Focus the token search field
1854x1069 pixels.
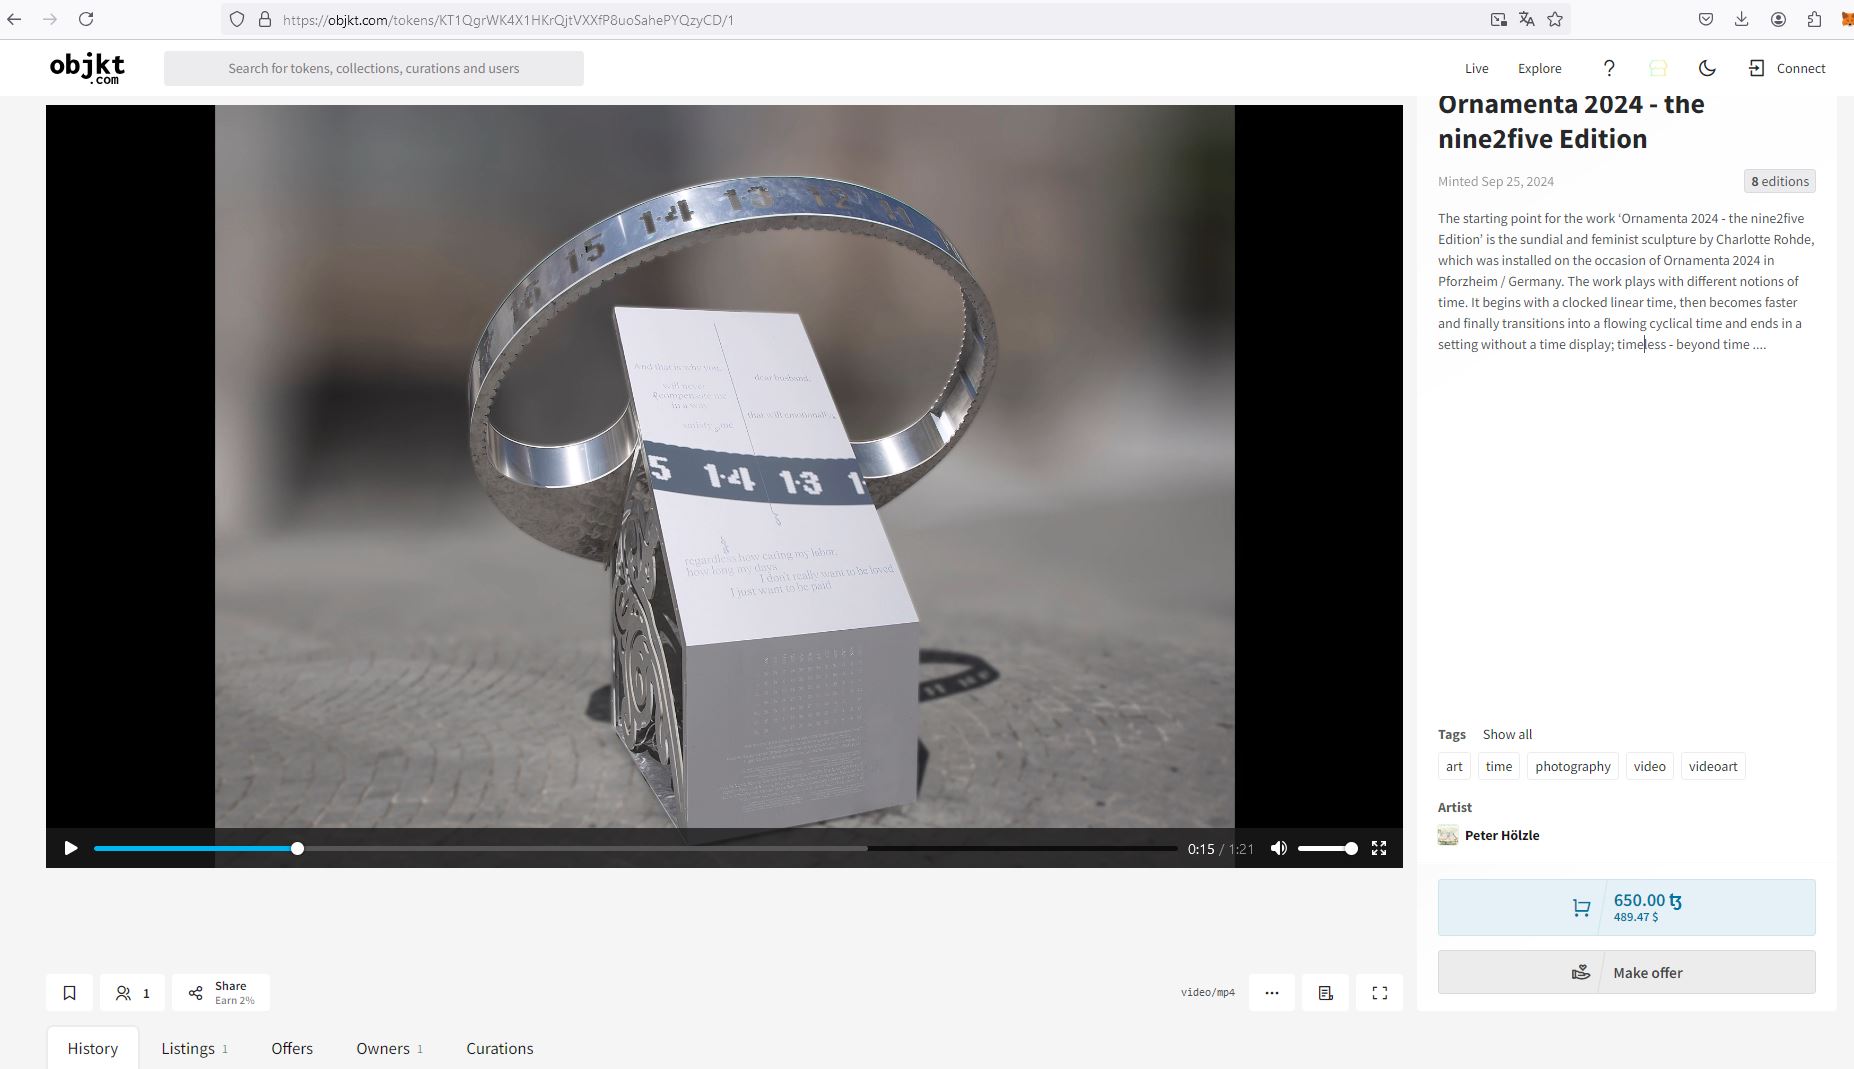point(374,68)
